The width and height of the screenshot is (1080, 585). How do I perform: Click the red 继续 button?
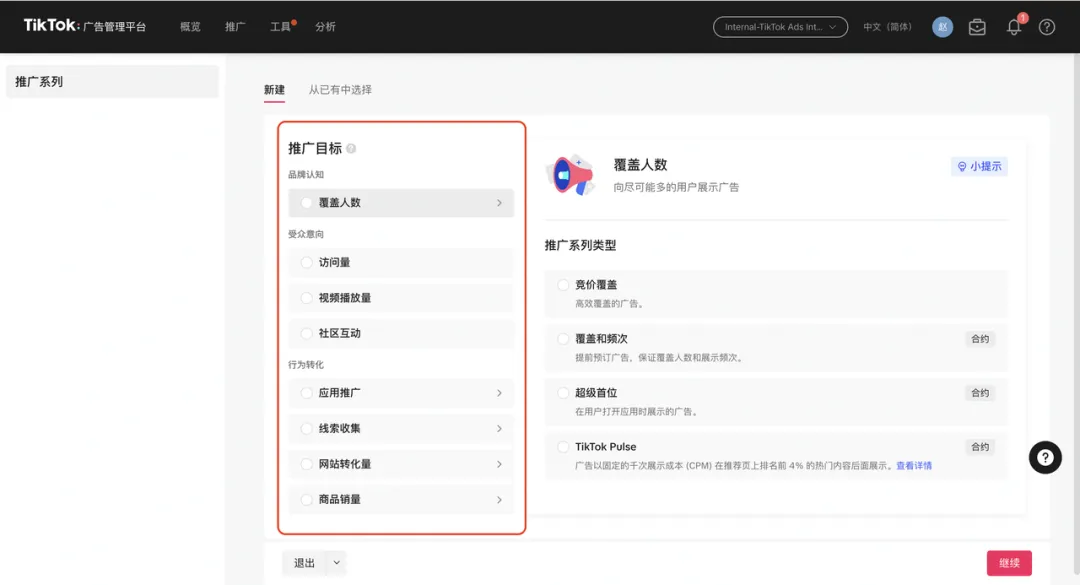coord(1009,563)
